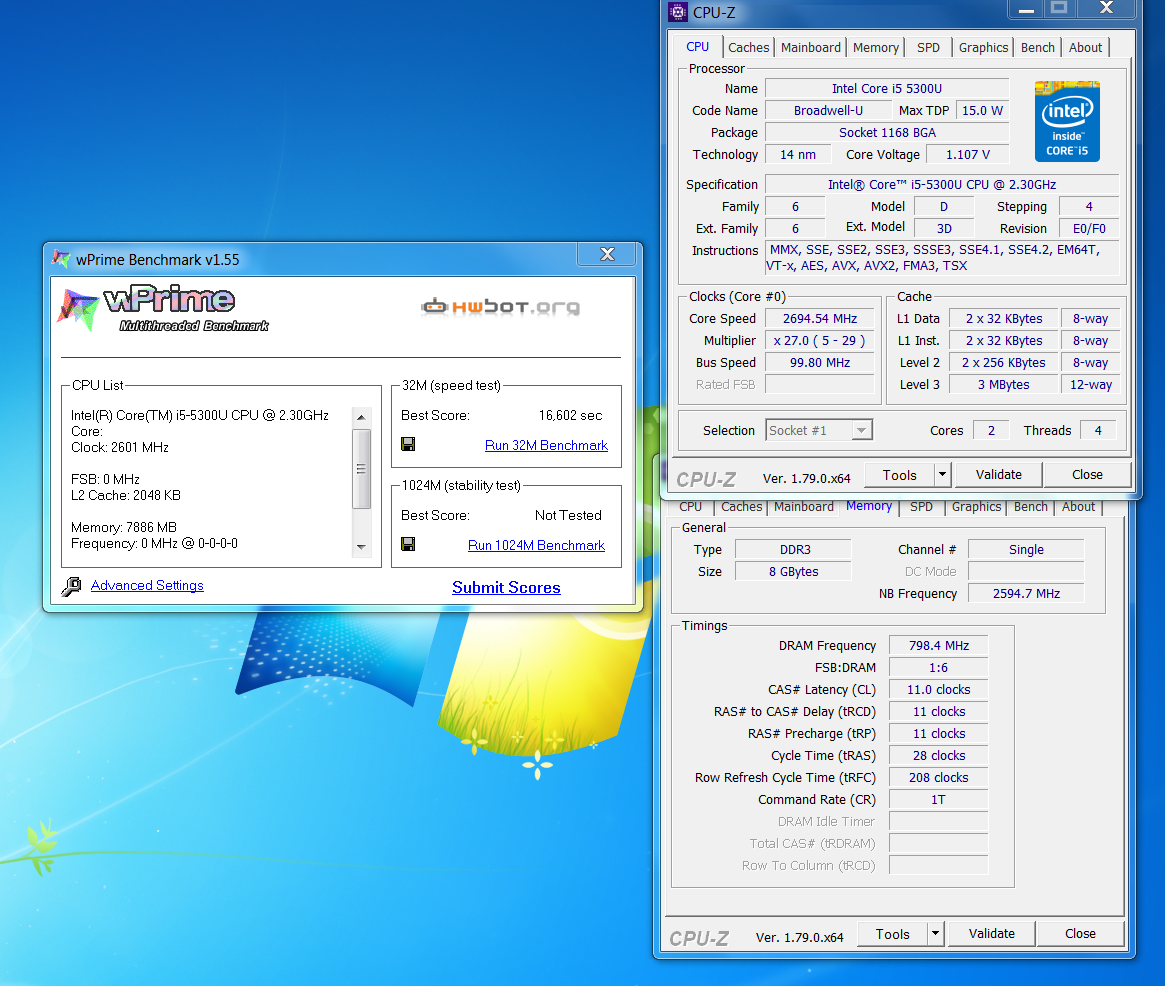Click the memory Type value DDR3
This screenshot has height=986, width=1165.
[794, 550]
